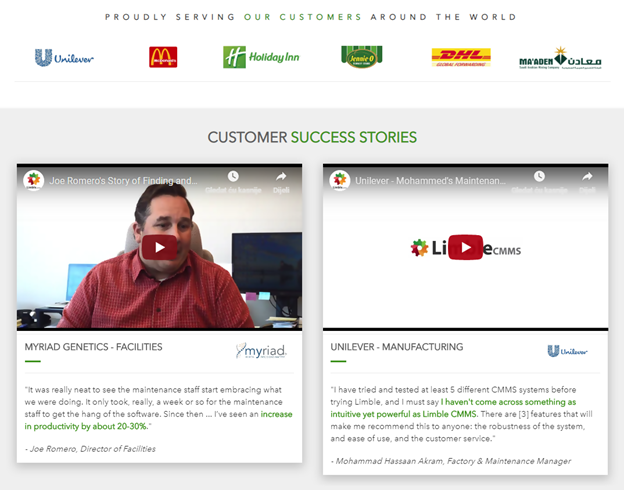
Task: Play the Joe Romero story video
Action: pyautogui.click(x=159, y=247)
